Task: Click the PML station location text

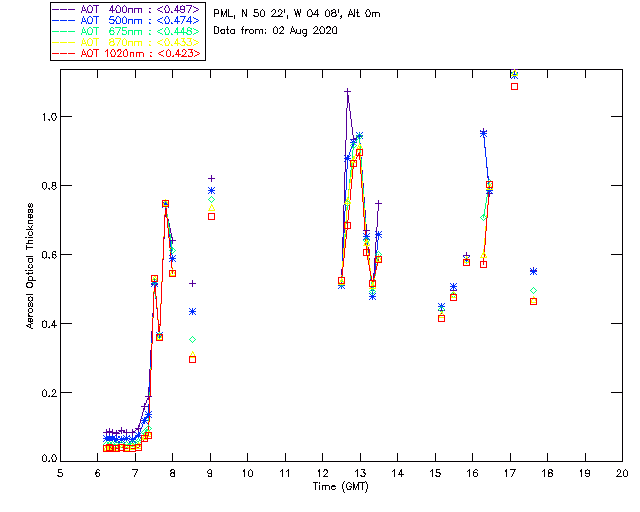Action: pos(297,13)
